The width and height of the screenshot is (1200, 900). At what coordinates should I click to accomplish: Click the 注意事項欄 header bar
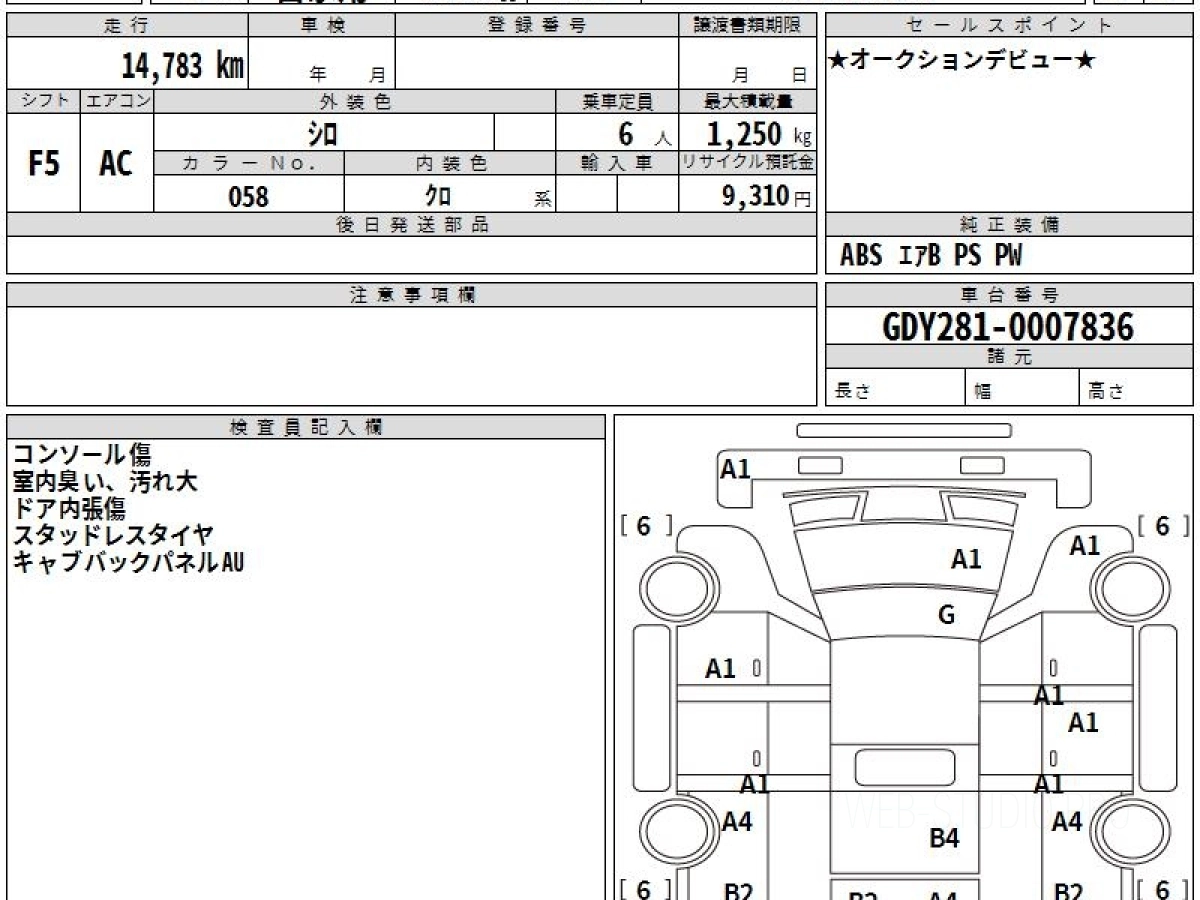click(x=412, y=295)
